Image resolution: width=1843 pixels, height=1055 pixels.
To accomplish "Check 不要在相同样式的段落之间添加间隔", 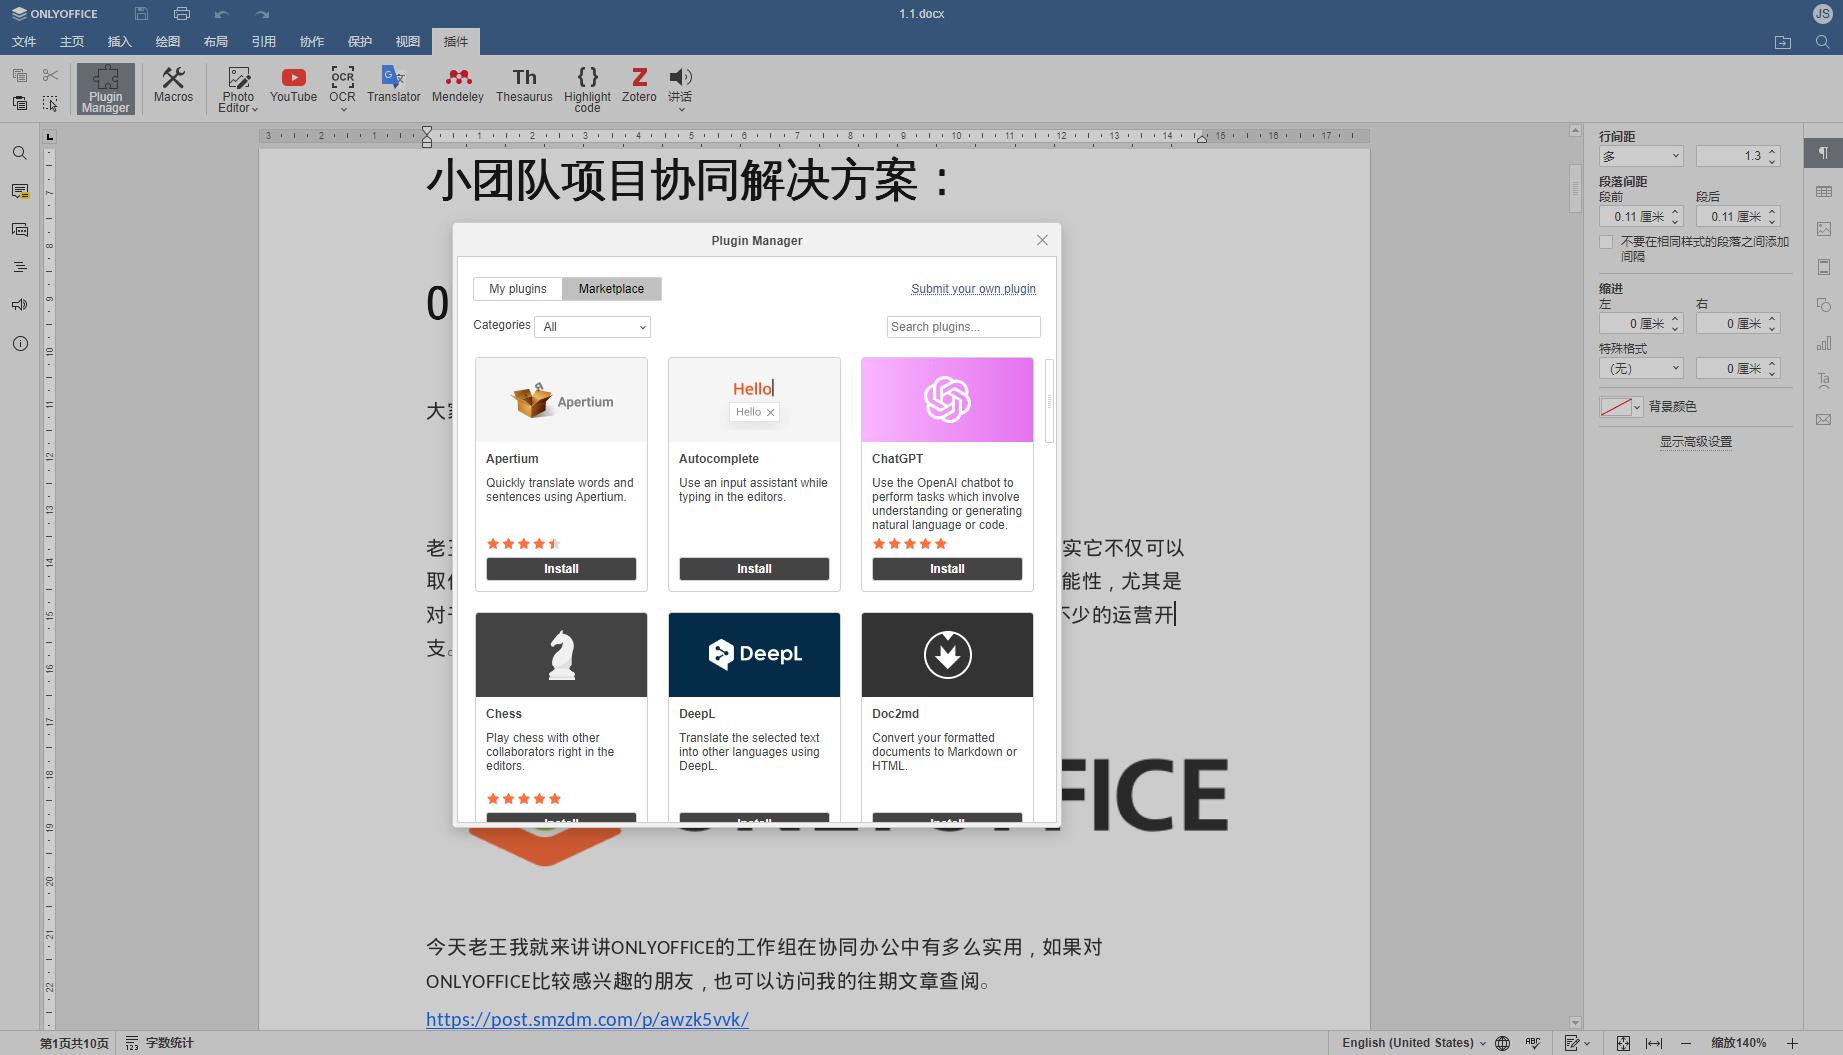I will (x=1605, y=241).
